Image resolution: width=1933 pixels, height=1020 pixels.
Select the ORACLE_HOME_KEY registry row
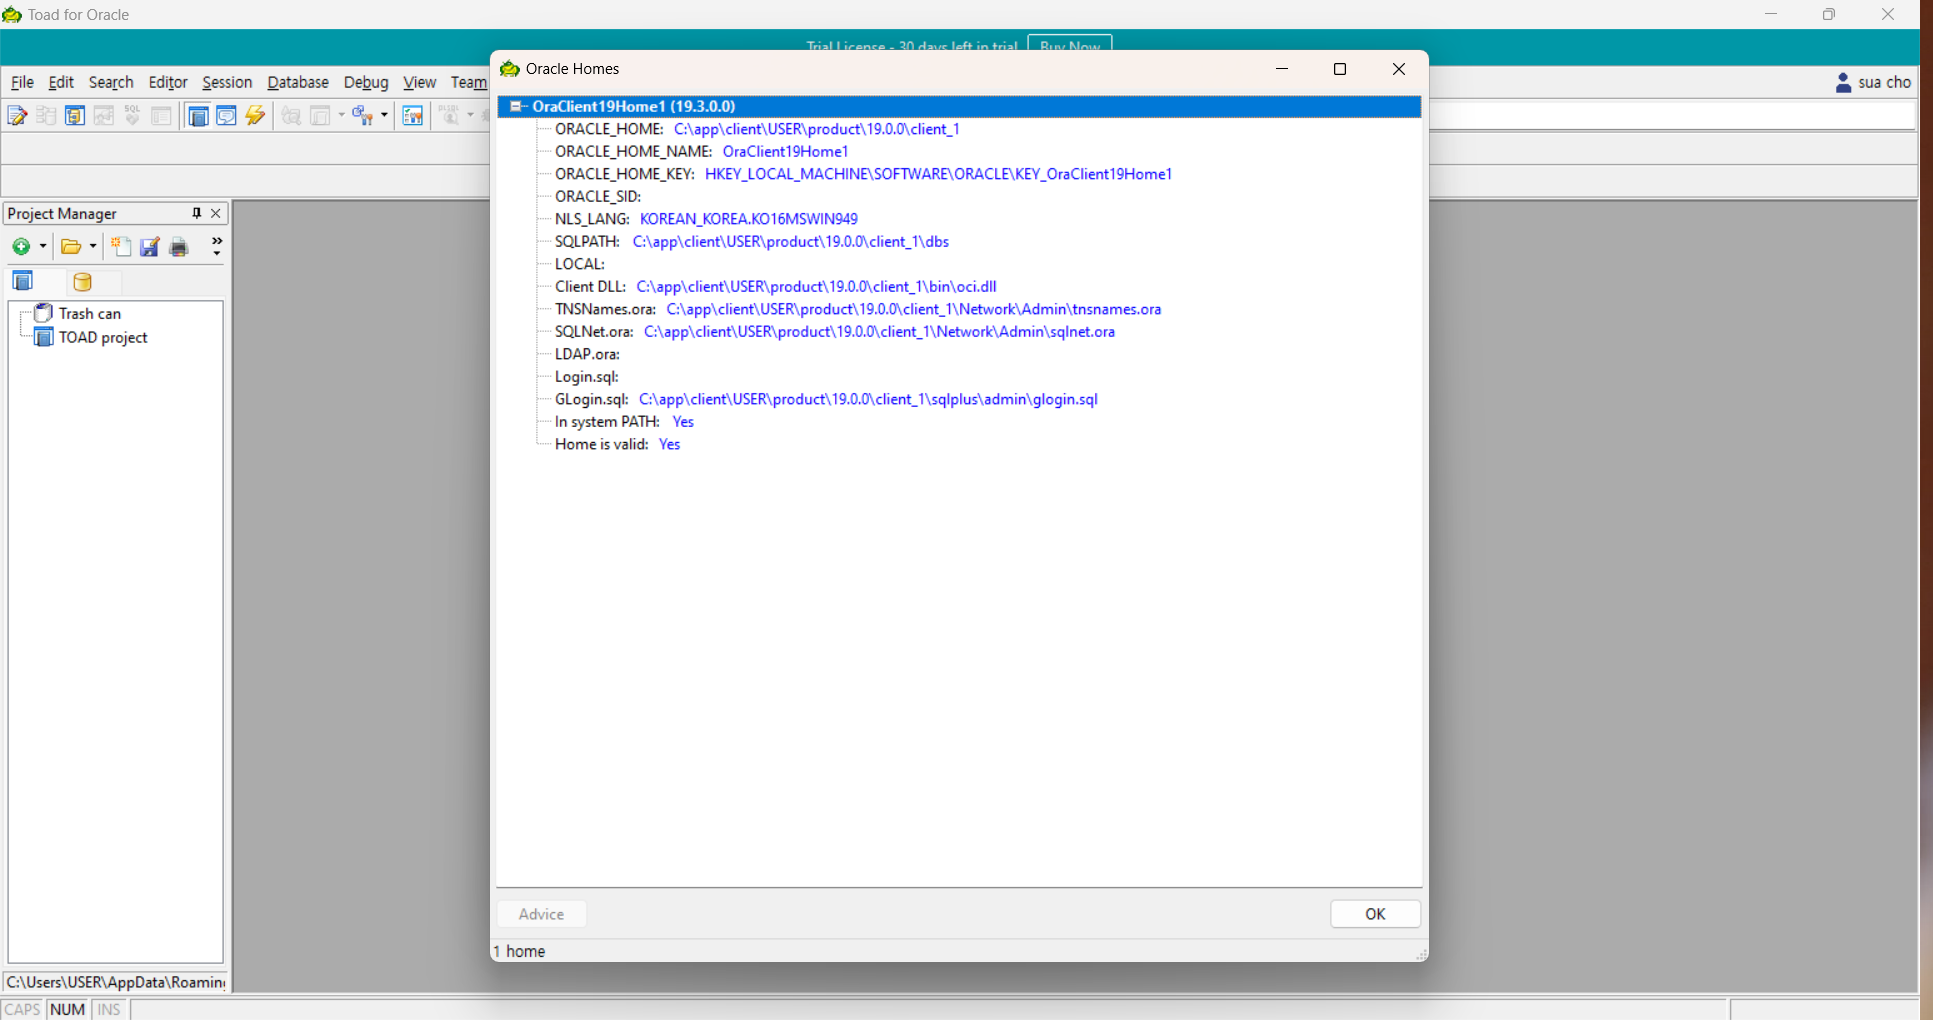pos(863,174)
